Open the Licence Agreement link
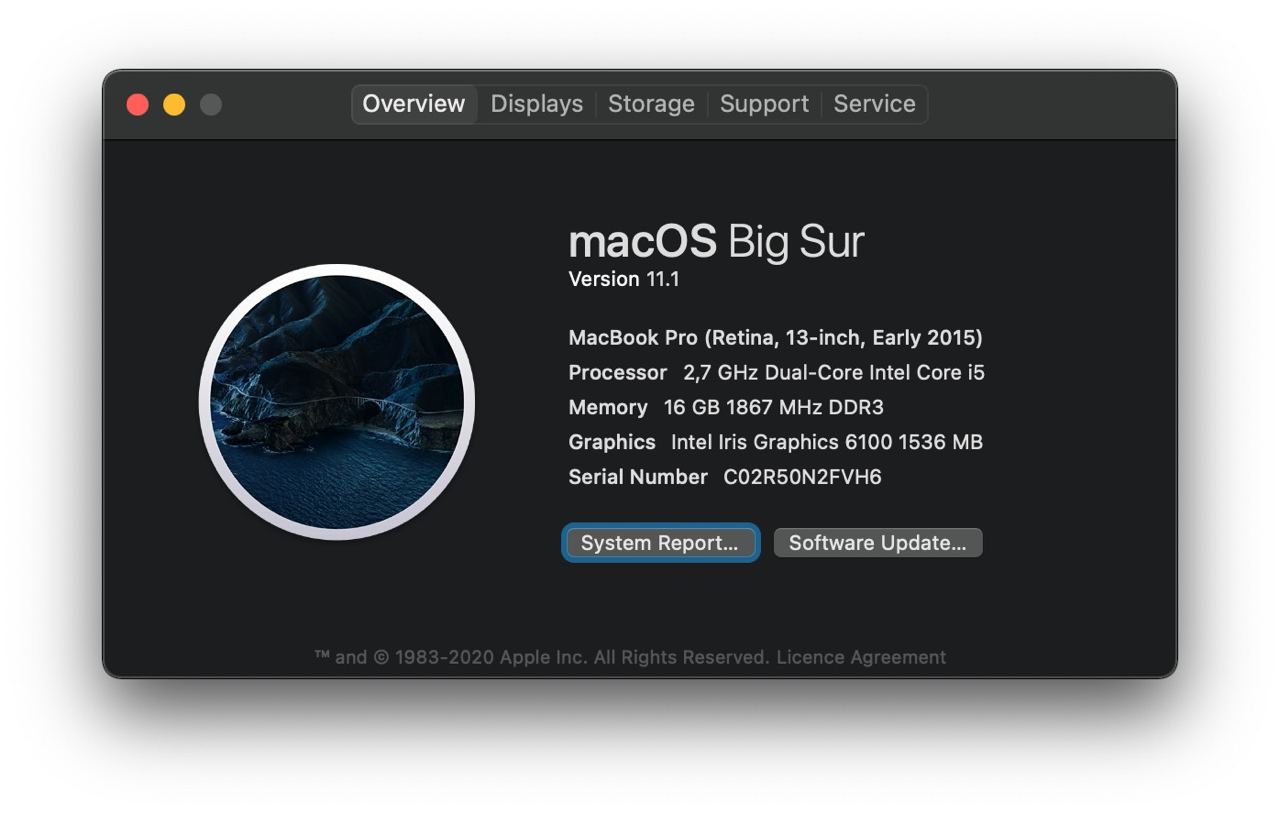1280x814 pixels. [x=861, y=657]
